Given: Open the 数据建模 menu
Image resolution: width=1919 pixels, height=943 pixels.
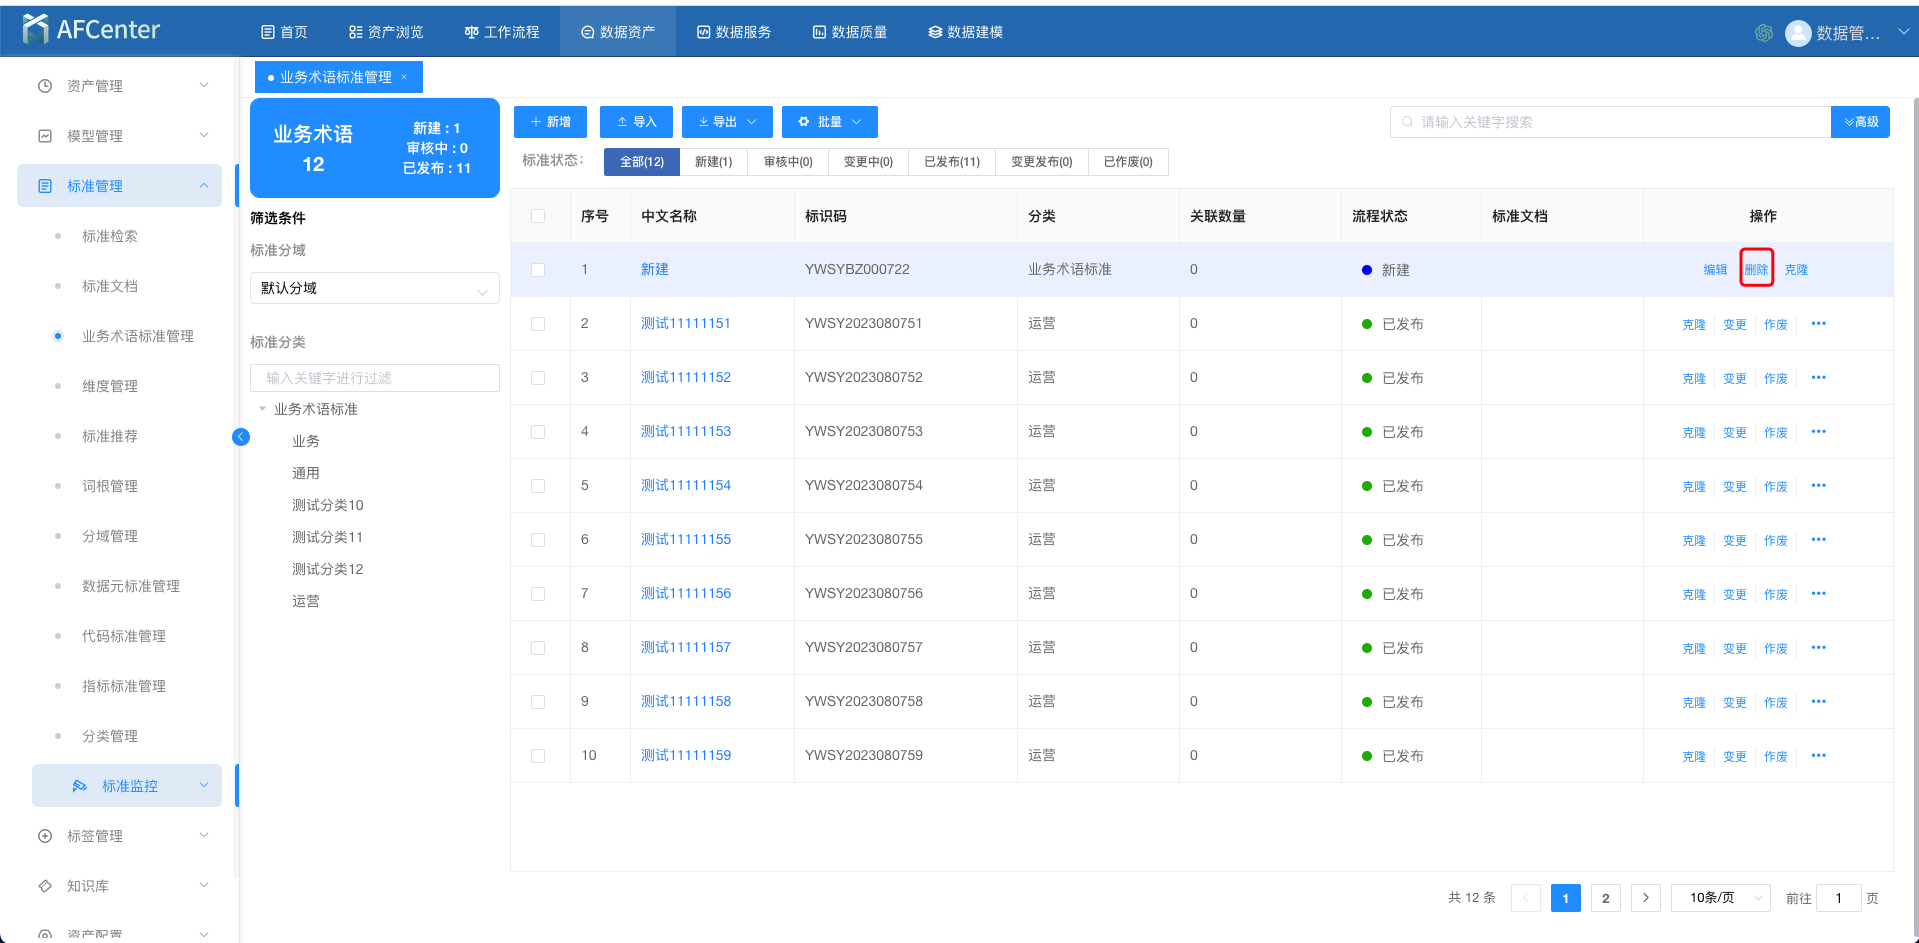Looking at the screenshot, I should click(x=966, y=32).
